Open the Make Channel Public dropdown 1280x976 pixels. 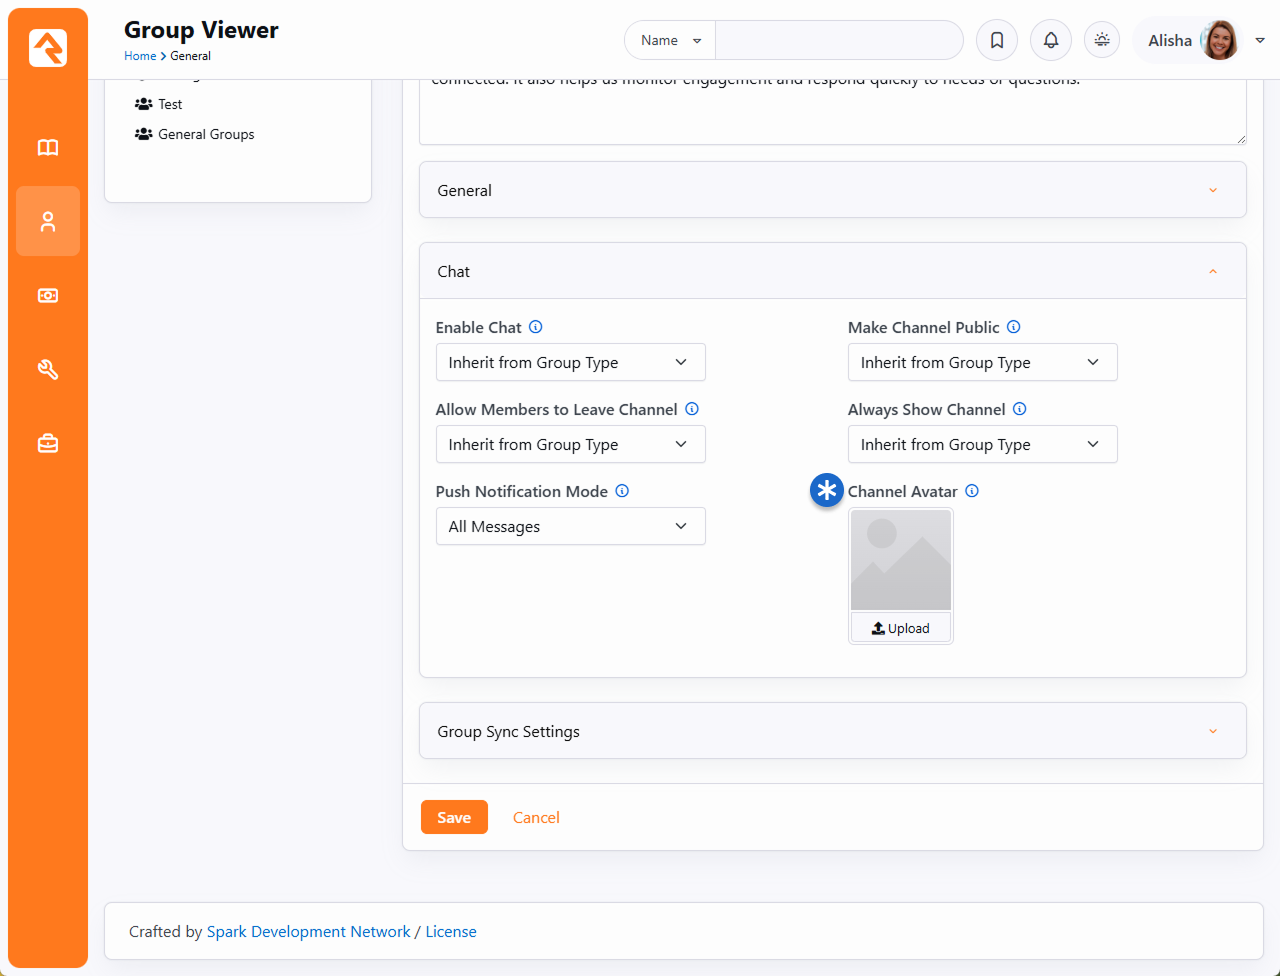click(982, 362)
